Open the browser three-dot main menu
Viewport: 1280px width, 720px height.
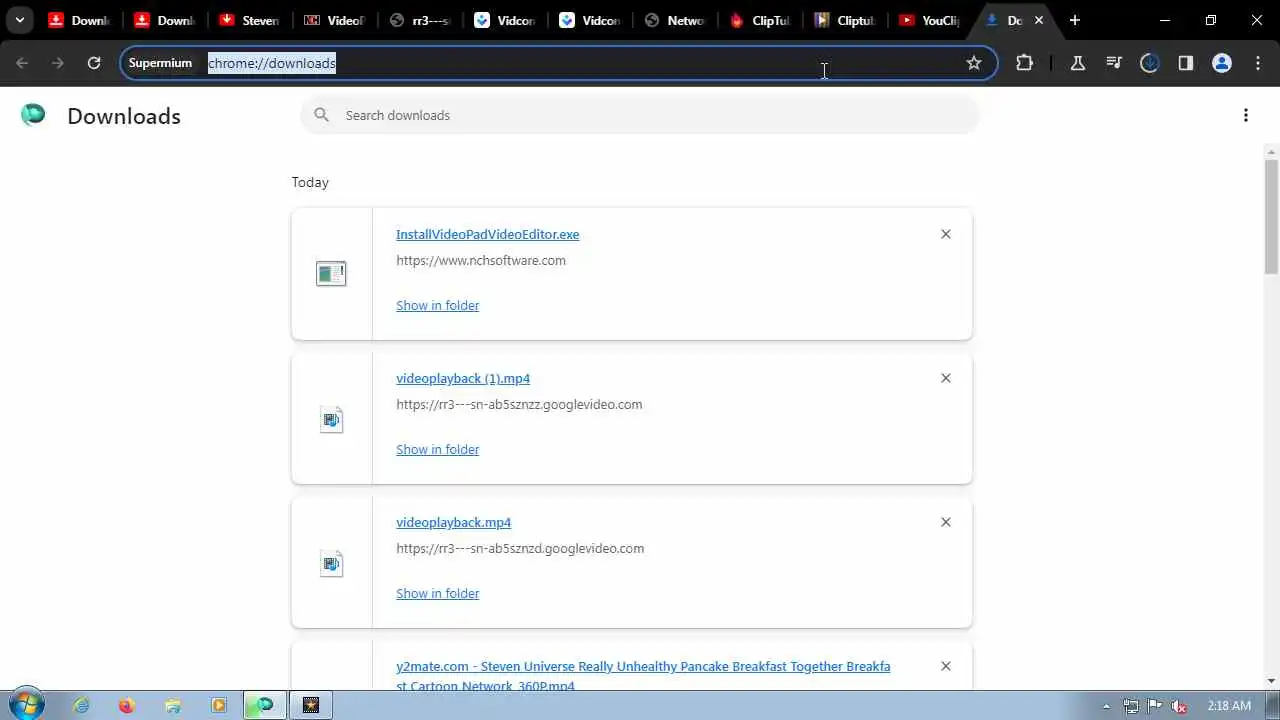[x=1258, y=63]
